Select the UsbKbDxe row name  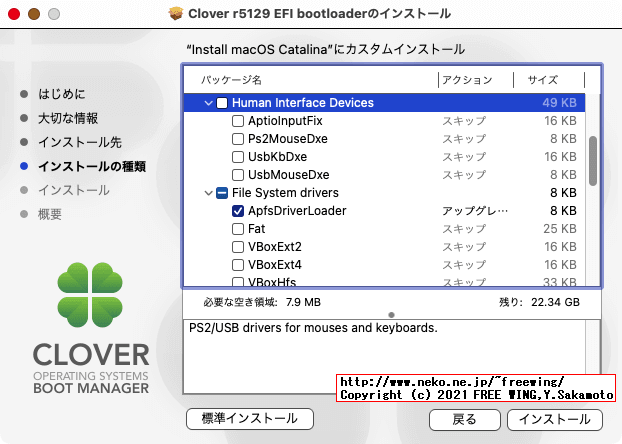[278, 157]
